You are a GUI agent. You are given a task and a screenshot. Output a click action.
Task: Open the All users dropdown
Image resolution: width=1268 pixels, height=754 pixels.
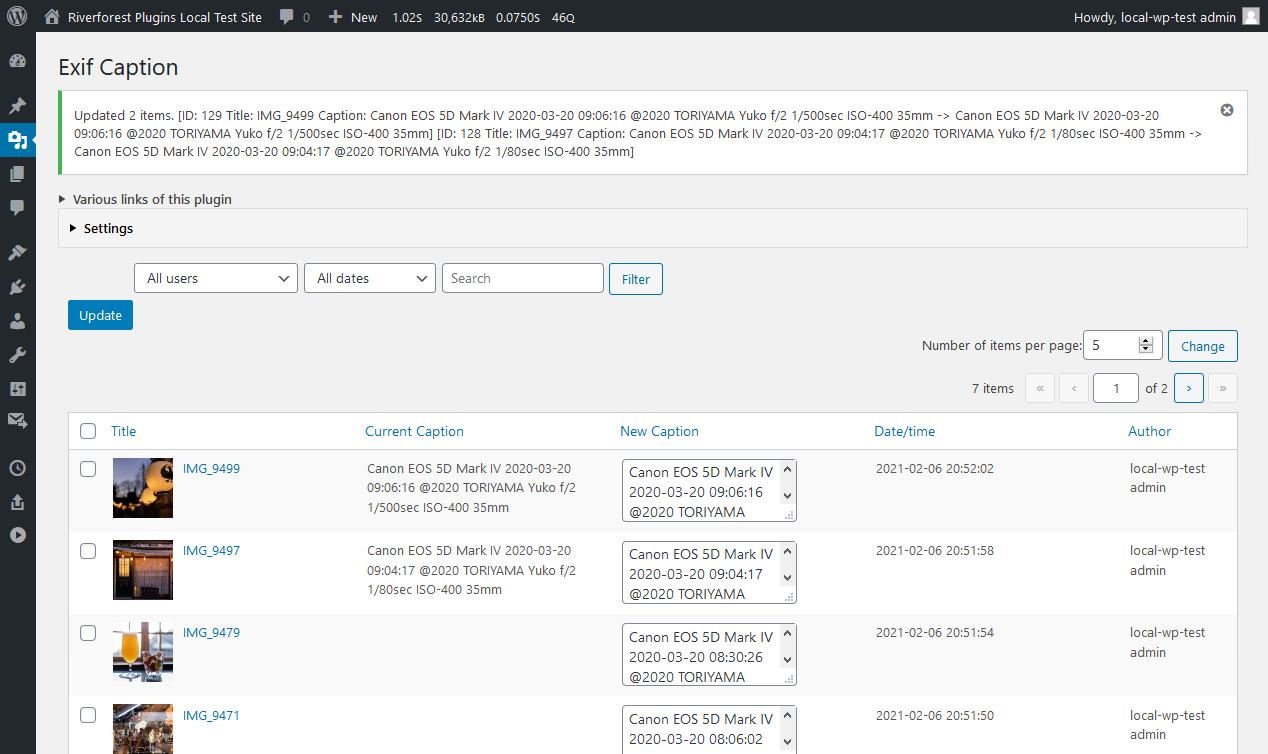pos(216,278)
